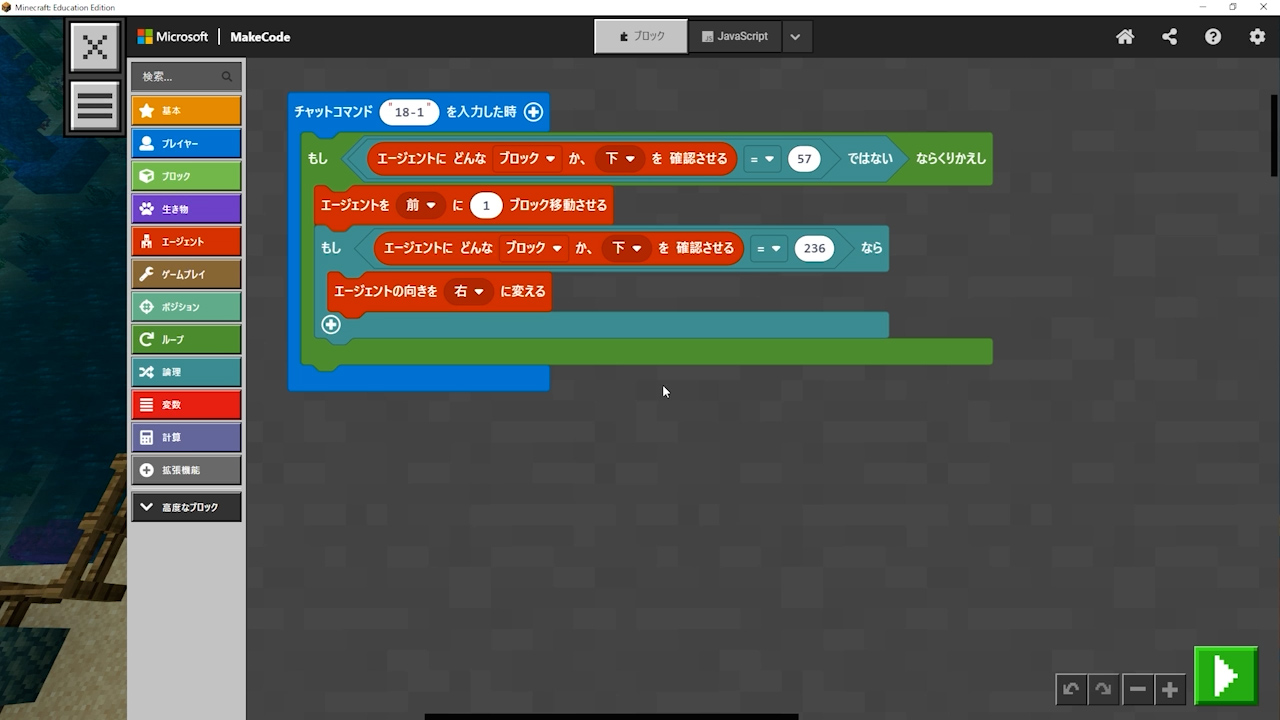Viewport: 1280px width, 720px height.
Task: Expand the language dropdown next to JavaScript
Action: pos(795,37)
